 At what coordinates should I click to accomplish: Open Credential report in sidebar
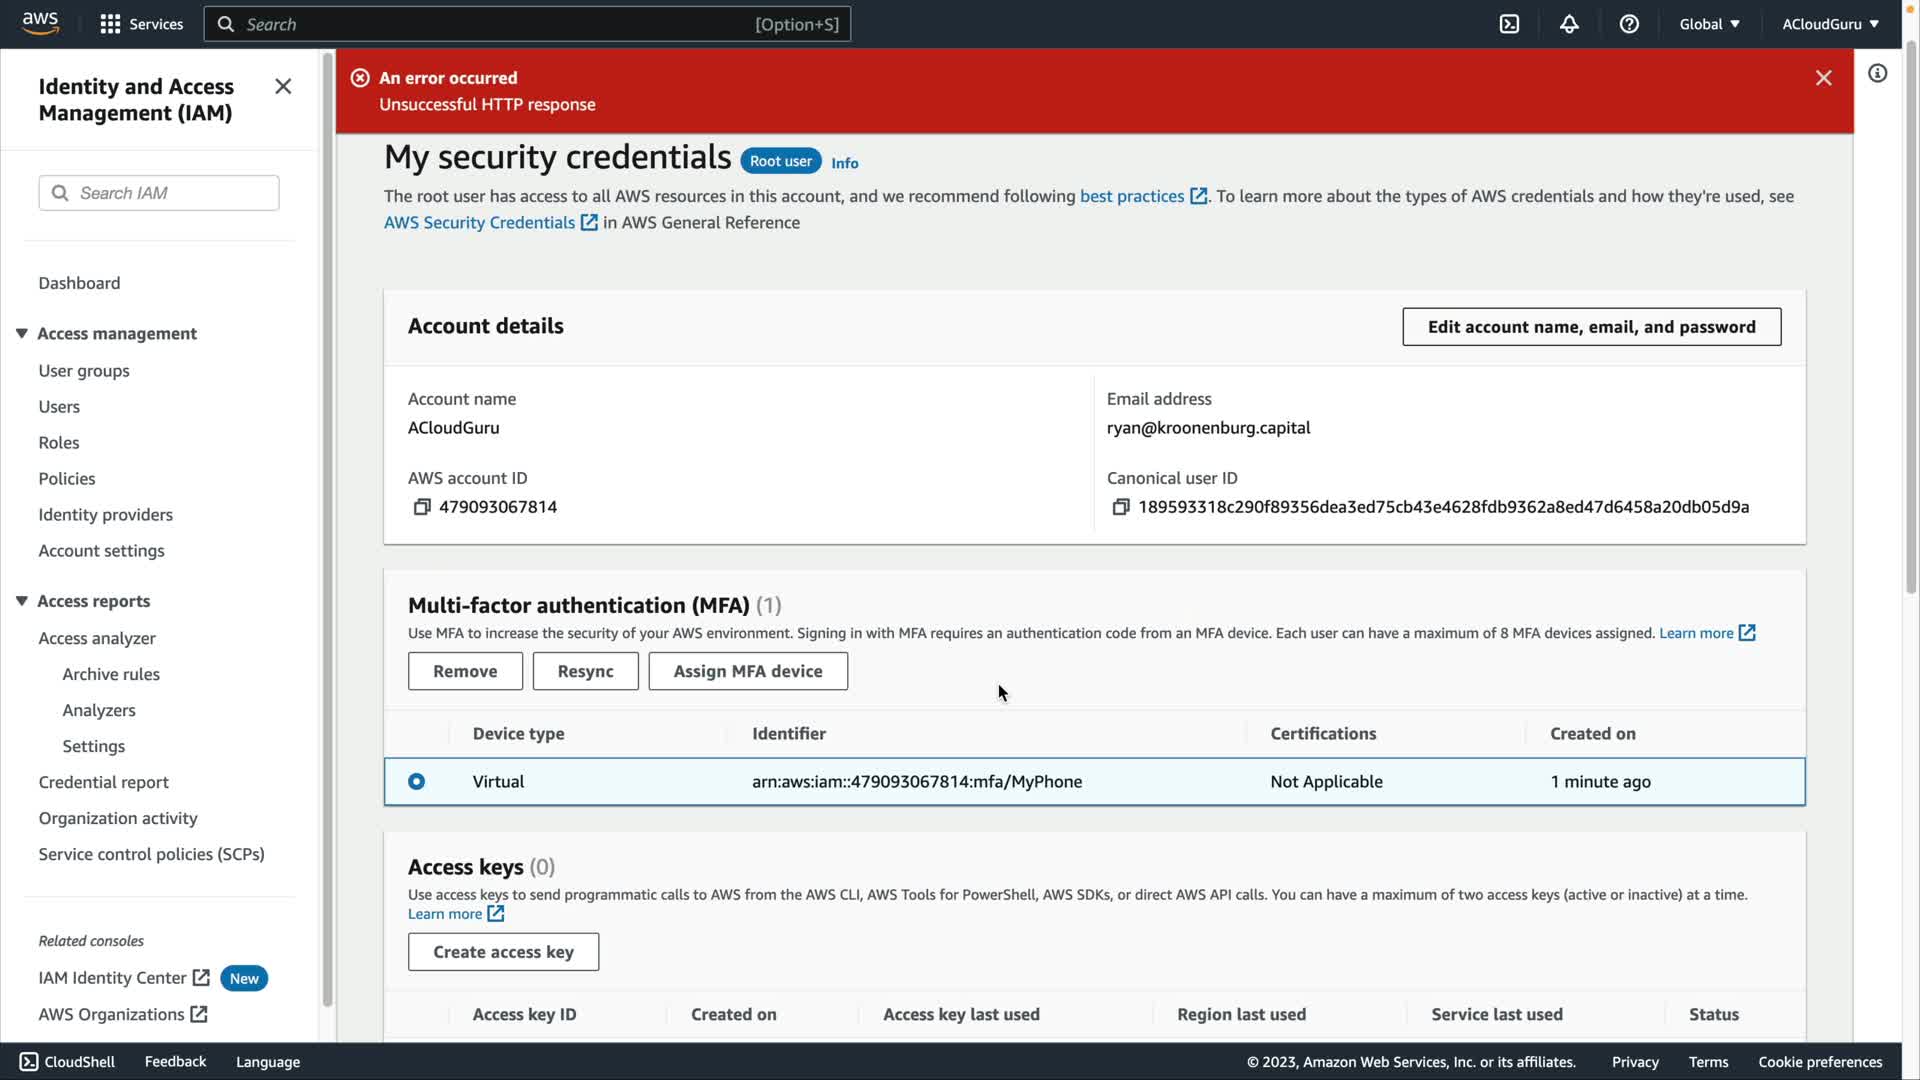click(x=103, y=782)
